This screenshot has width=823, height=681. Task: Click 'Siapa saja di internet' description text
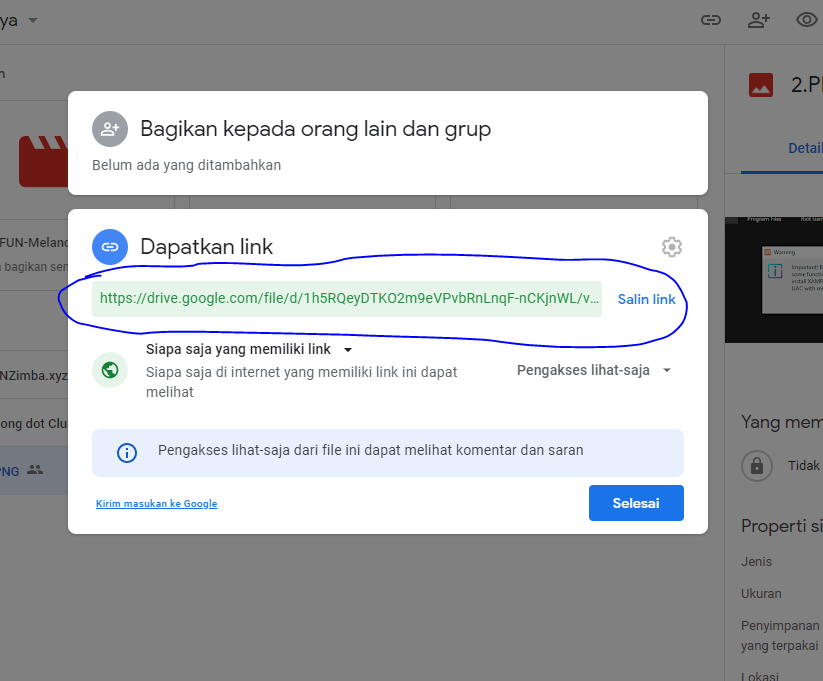click(x=301, y=382)
